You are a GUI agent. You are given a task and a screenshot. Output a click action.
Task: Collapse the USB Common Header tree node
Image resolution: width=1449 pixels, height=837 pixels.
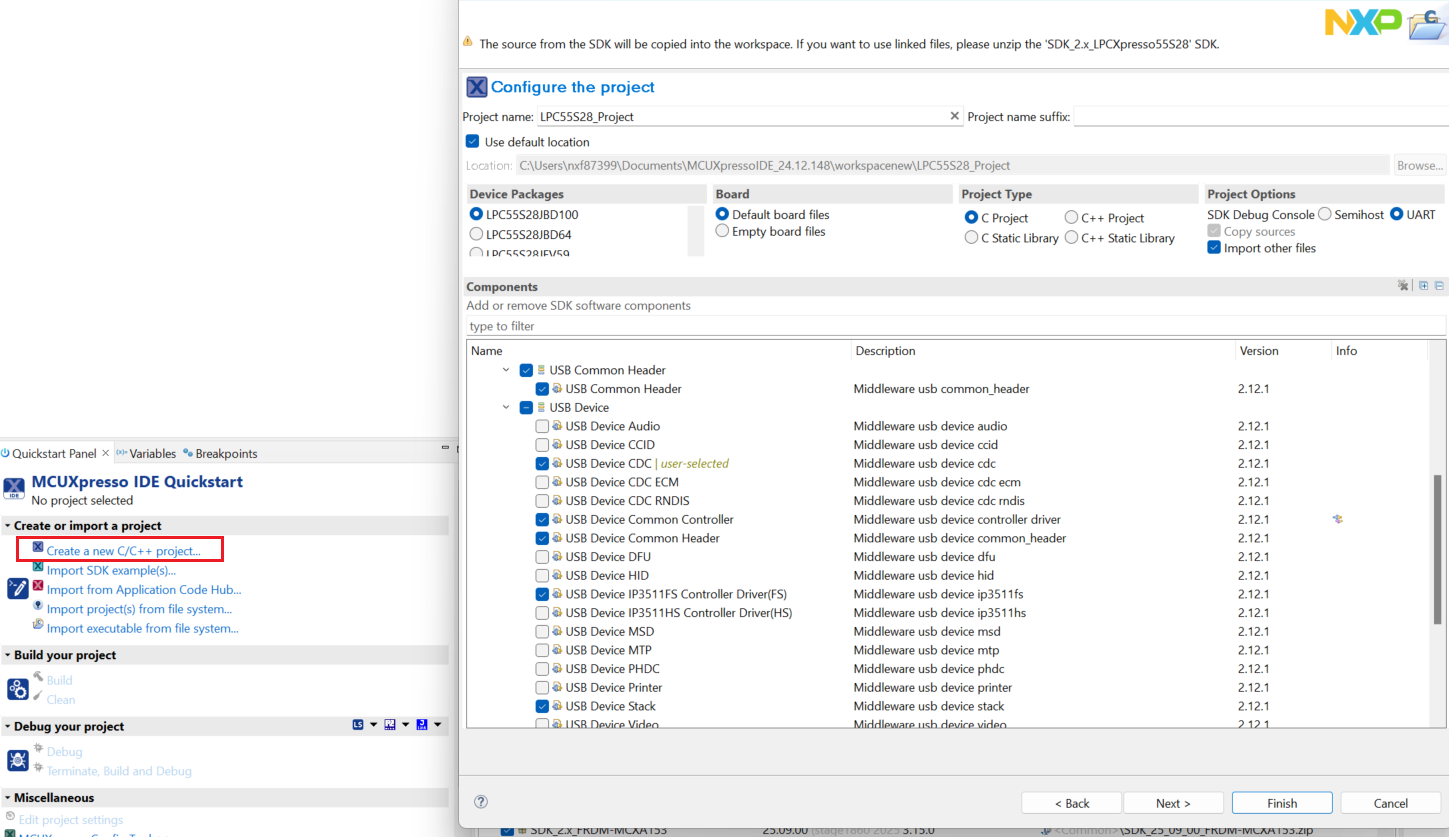click(507, 370)
